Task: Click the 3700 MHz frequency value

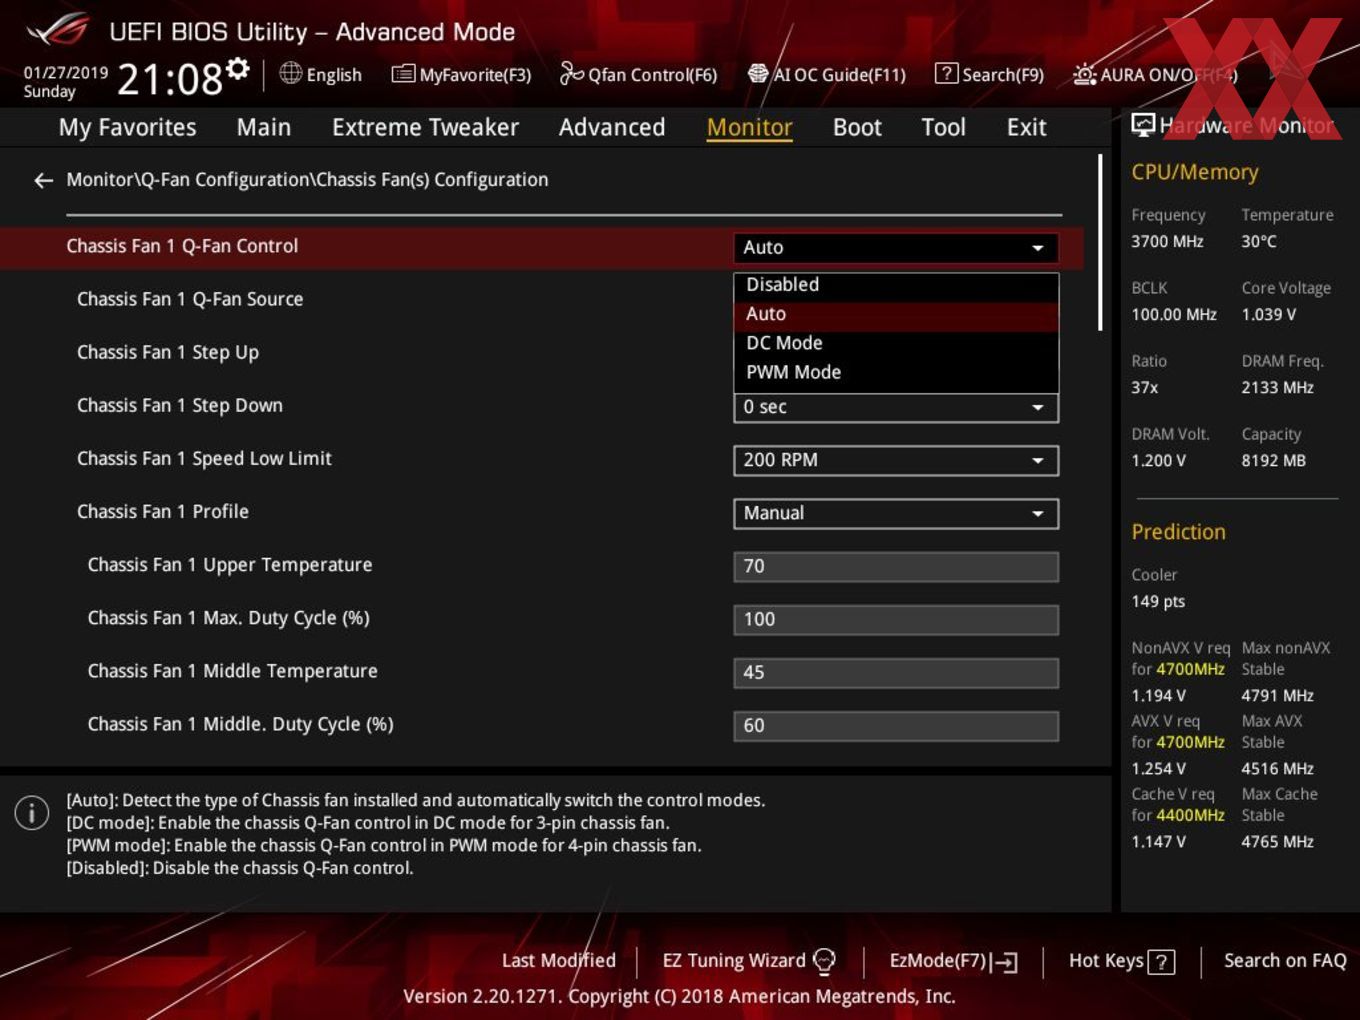Action: pyautogui.click(x=1167, y=242)
